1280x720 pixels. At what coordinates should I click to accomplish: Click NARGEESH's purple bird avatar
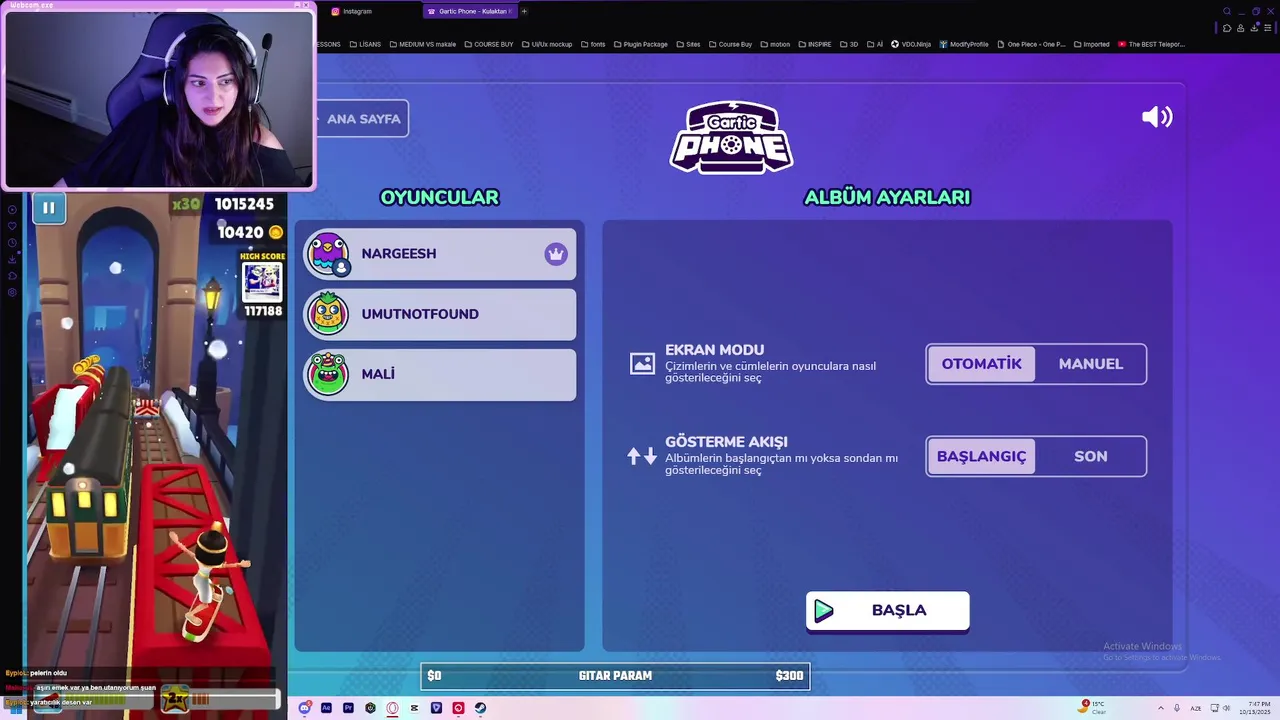[328, 254]
